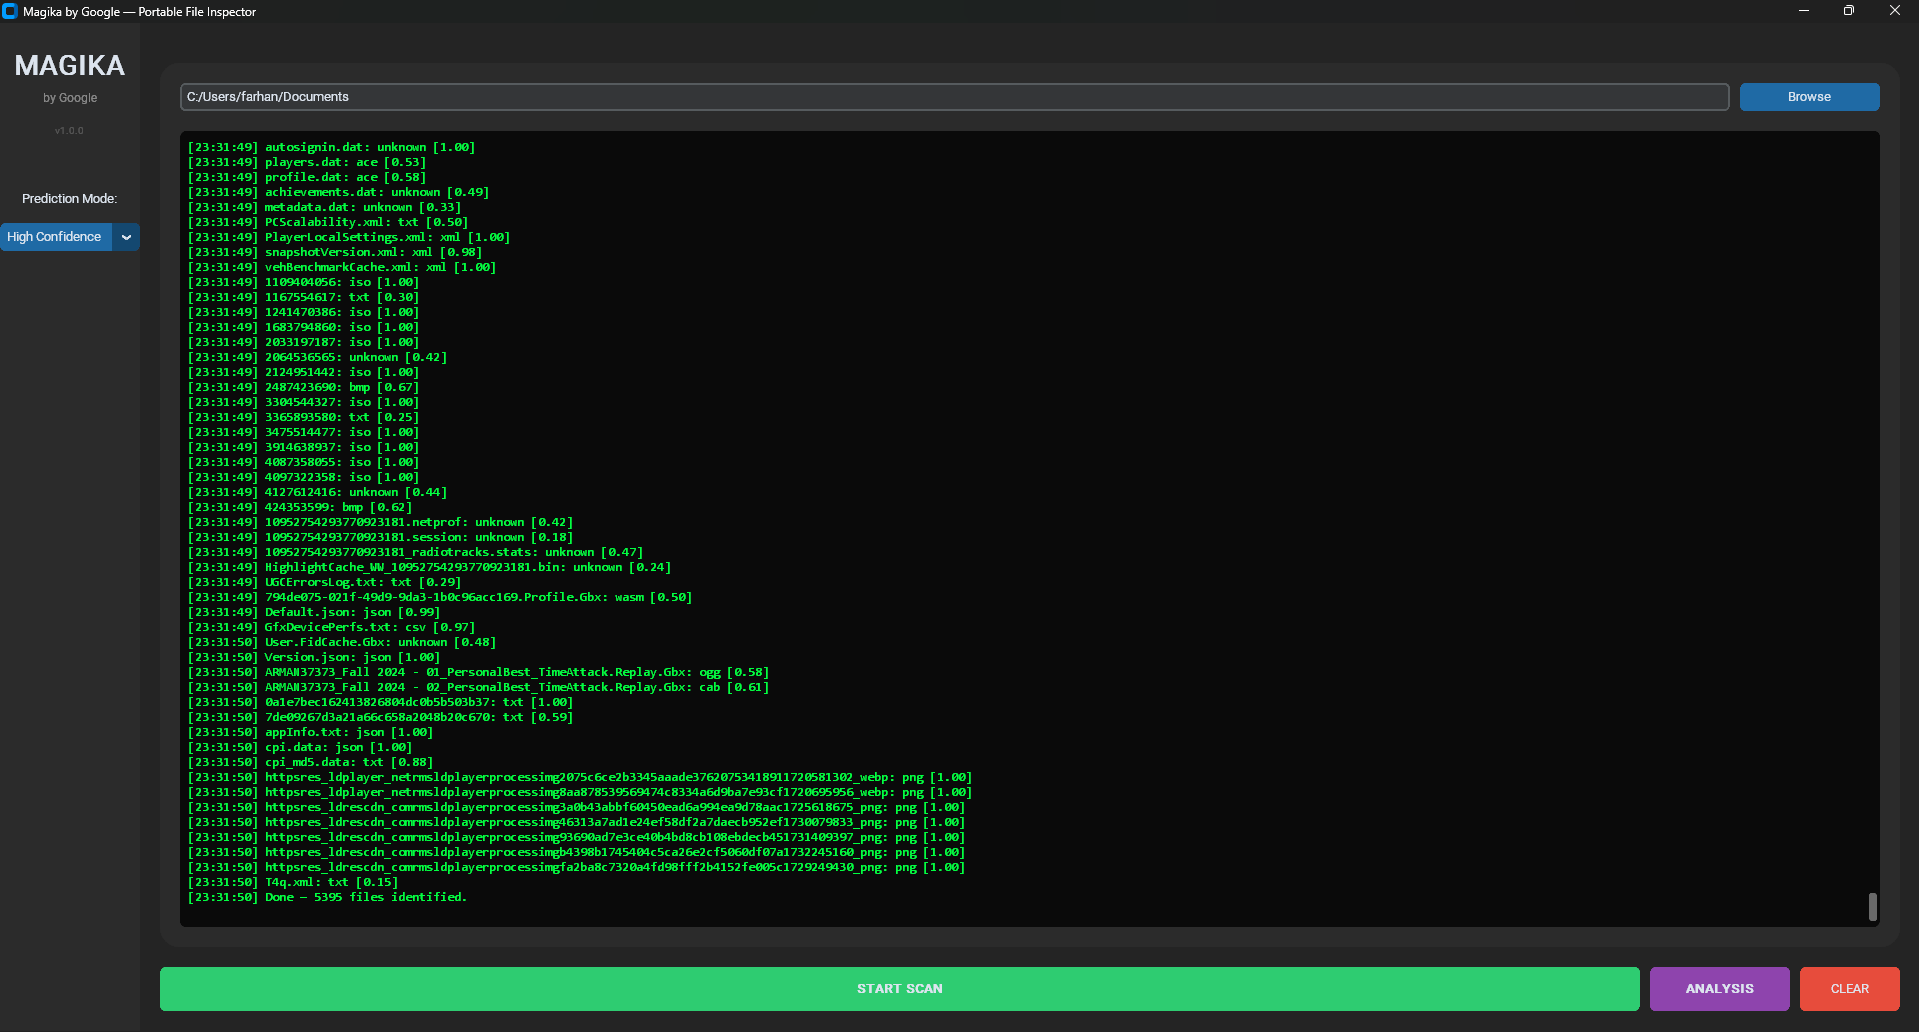Click the blue square logo beside the window title
This screenshot has width=1919, height=1032.
(10, 11)
